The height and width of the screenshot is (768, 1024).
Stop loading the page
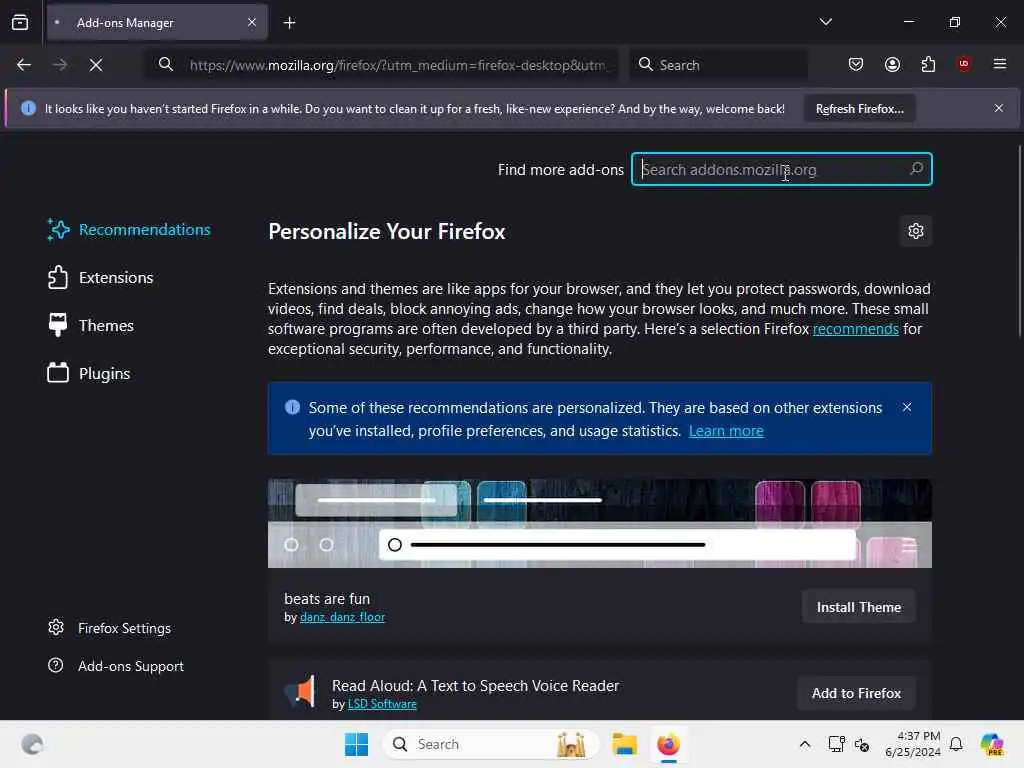pyautogui.click(x=96, y=65)
